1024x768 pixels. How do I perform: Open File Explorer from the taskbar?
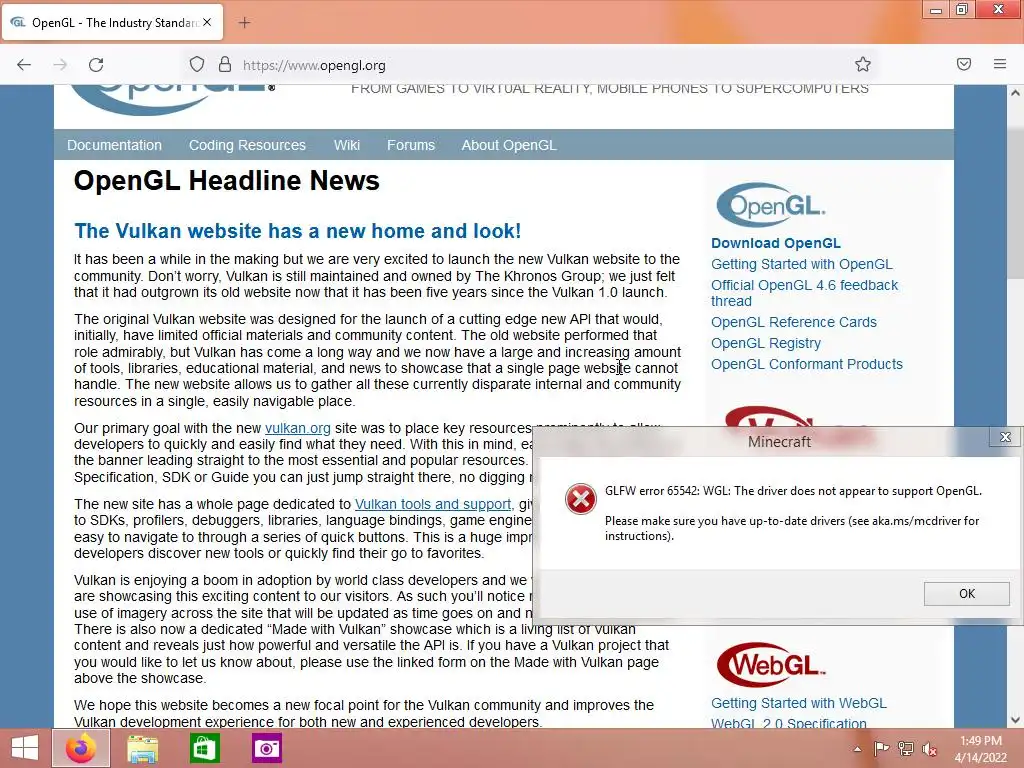pos(142,748)
